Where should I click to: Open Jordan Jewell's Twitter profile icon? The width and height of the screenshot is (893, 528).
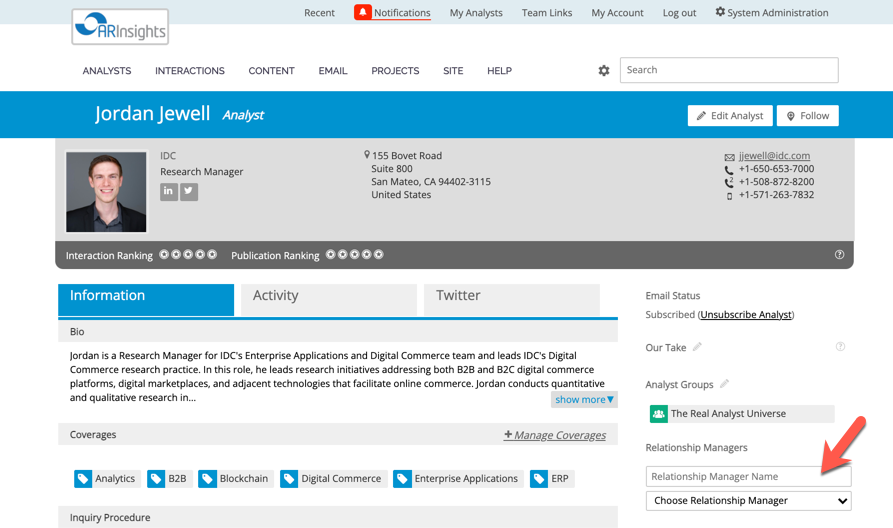[189, 191]
